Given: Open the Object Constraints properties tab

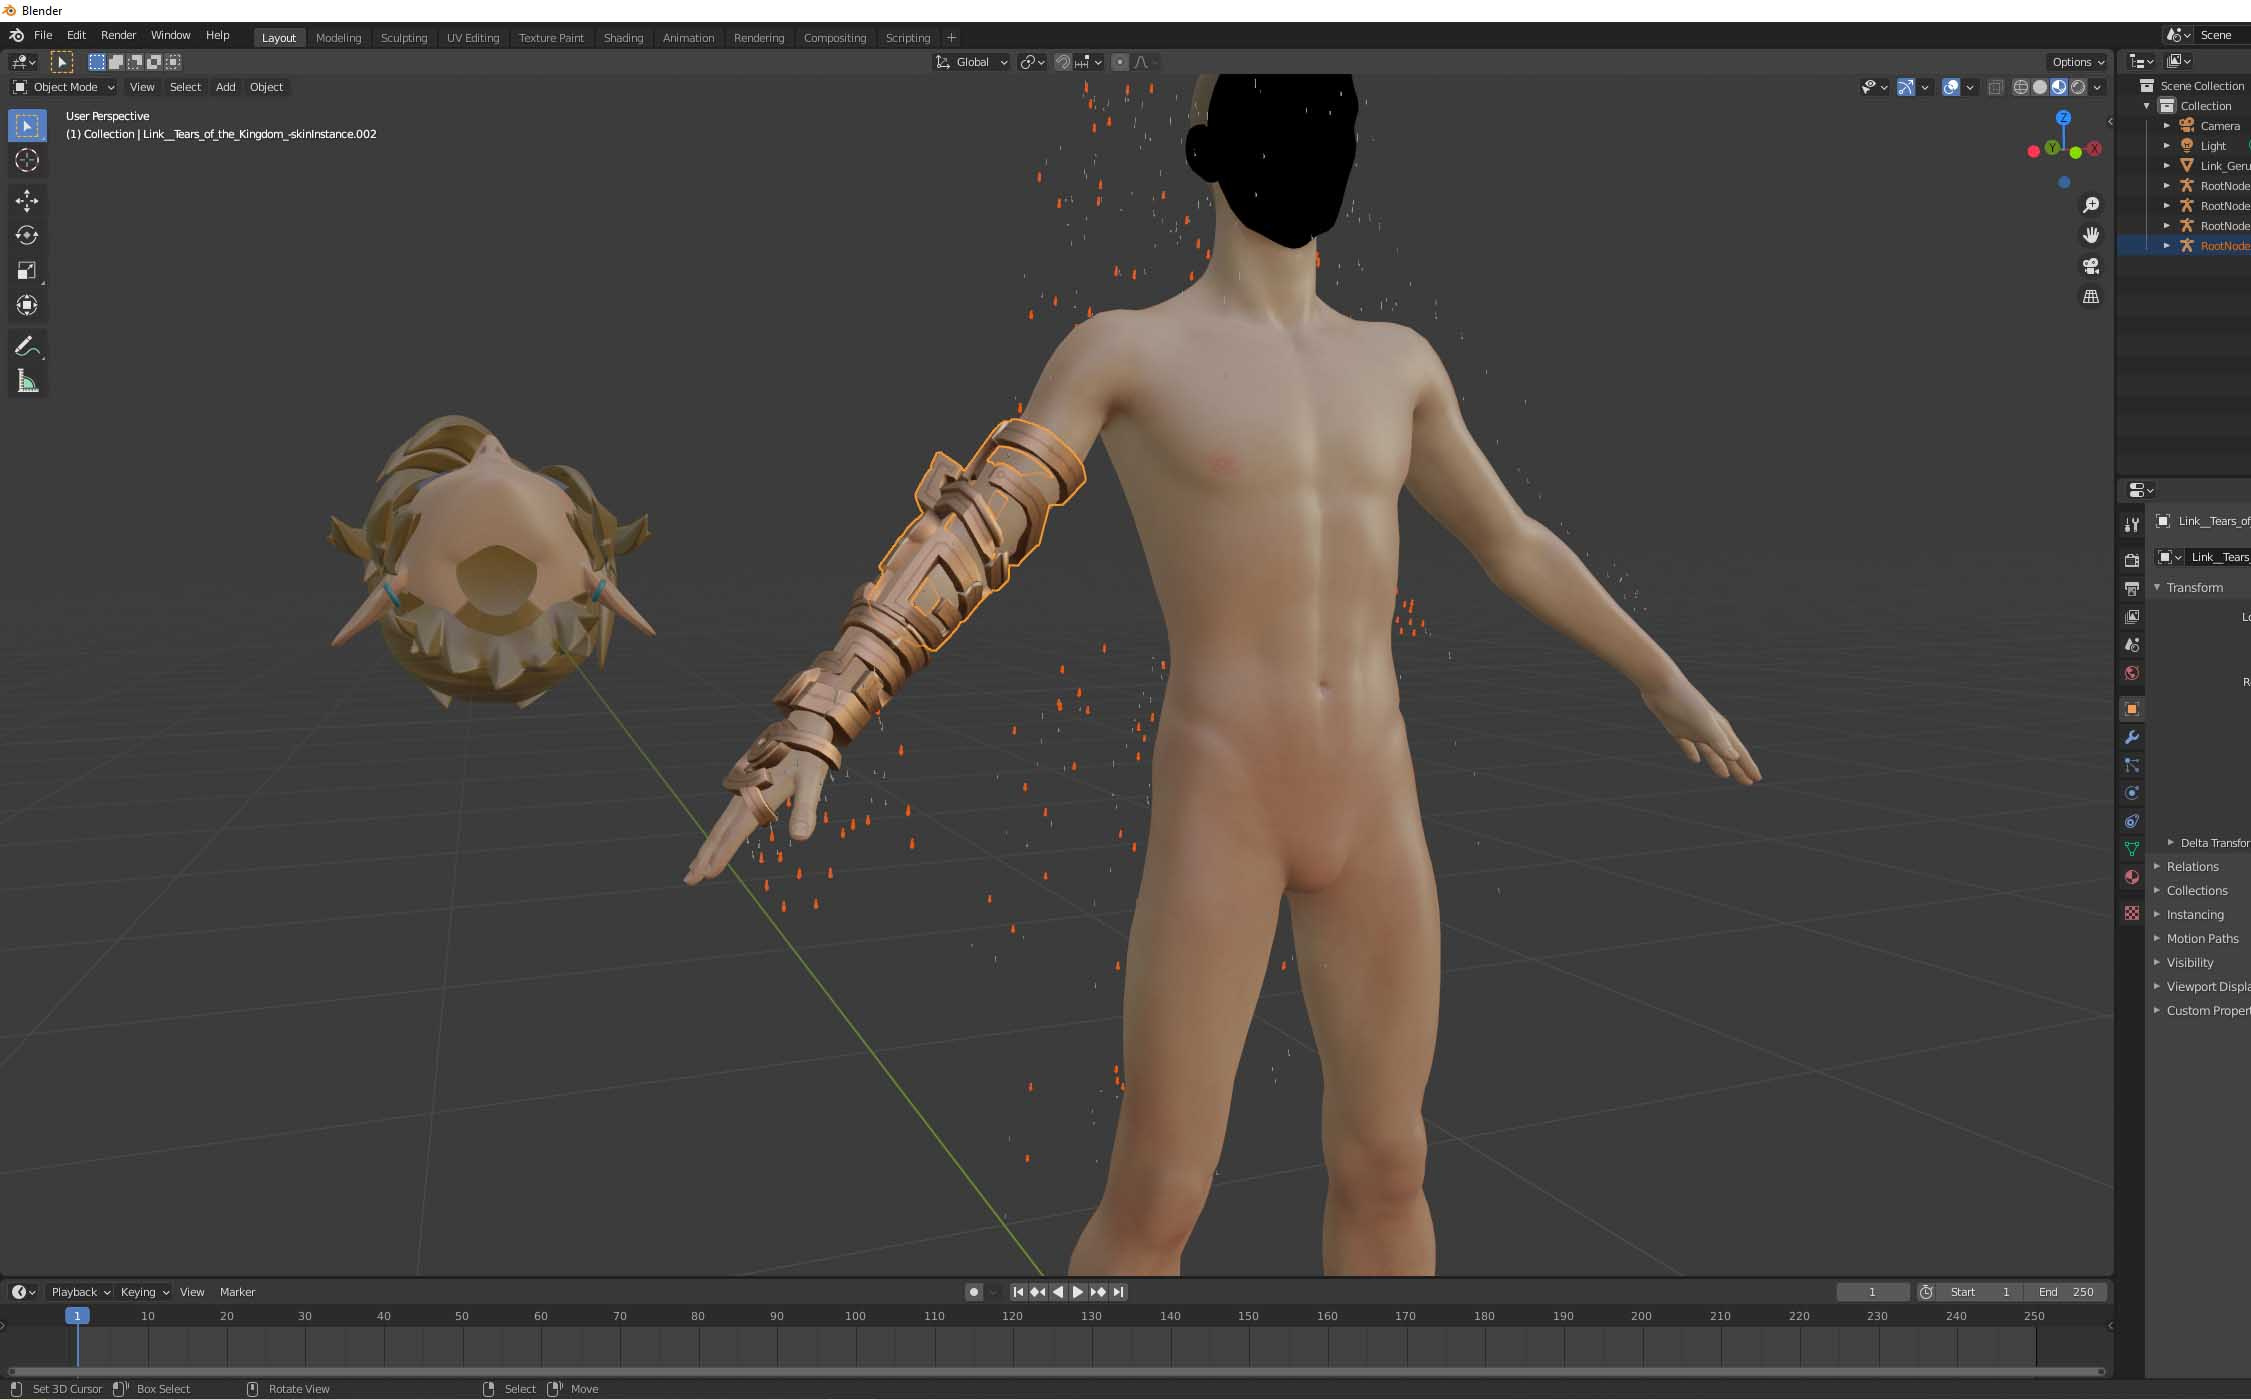Looking at the screenshot, I should (x=2132, y=821).
